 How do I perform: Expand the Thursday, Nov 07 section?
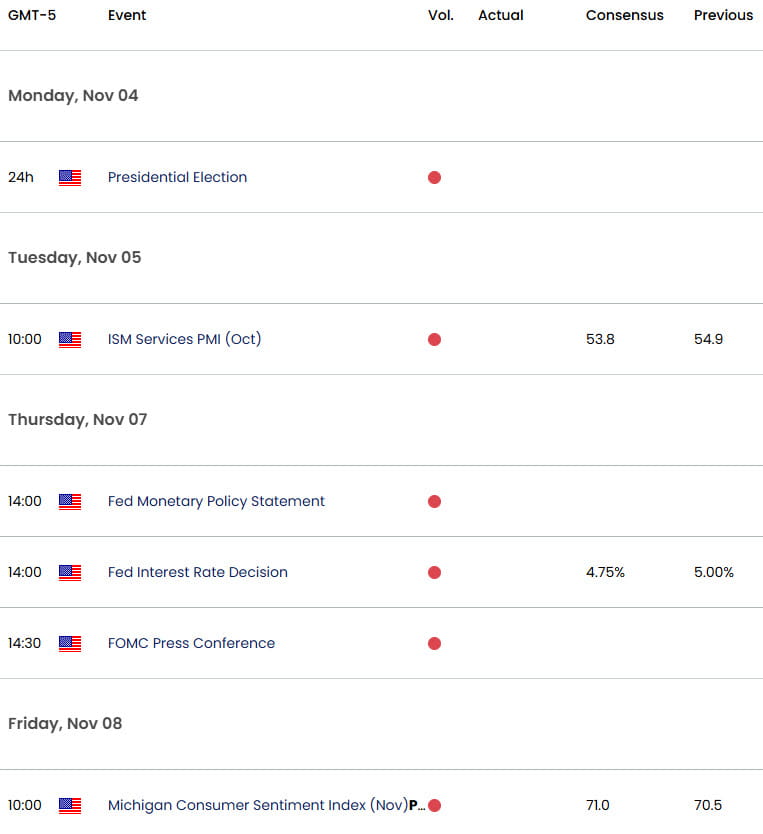click(x=77, y=419)
